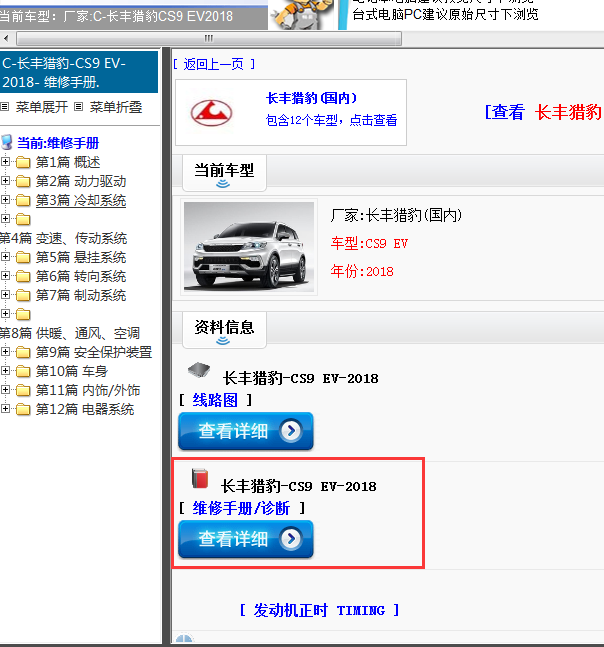The height and width of the screenshot is (647, 604).
Task: Click folder icon of 第9篇 安全保护装置
Action: point(23,352)
